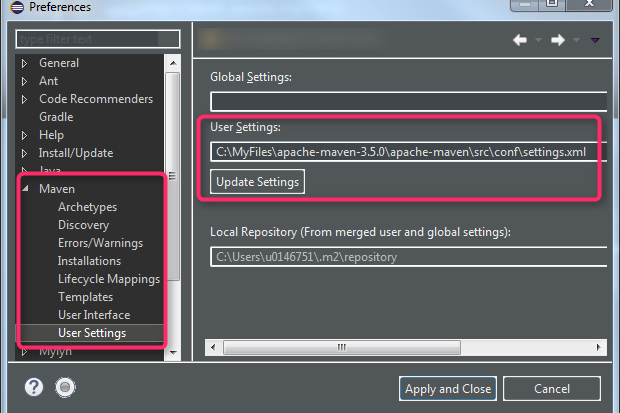This screenshot has width=620, height=413.
Task: Open Lifecycle Mappings preferences page
Action: click(108, 279)
